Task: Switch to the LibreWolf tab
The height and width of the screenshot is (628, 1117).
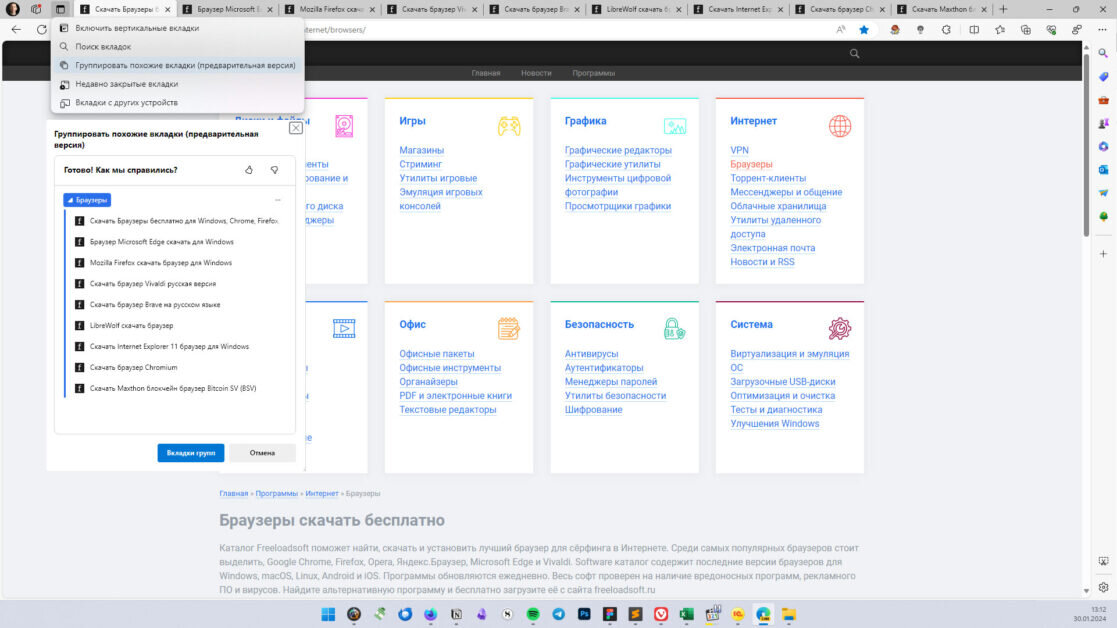Action: pos(634,9)
